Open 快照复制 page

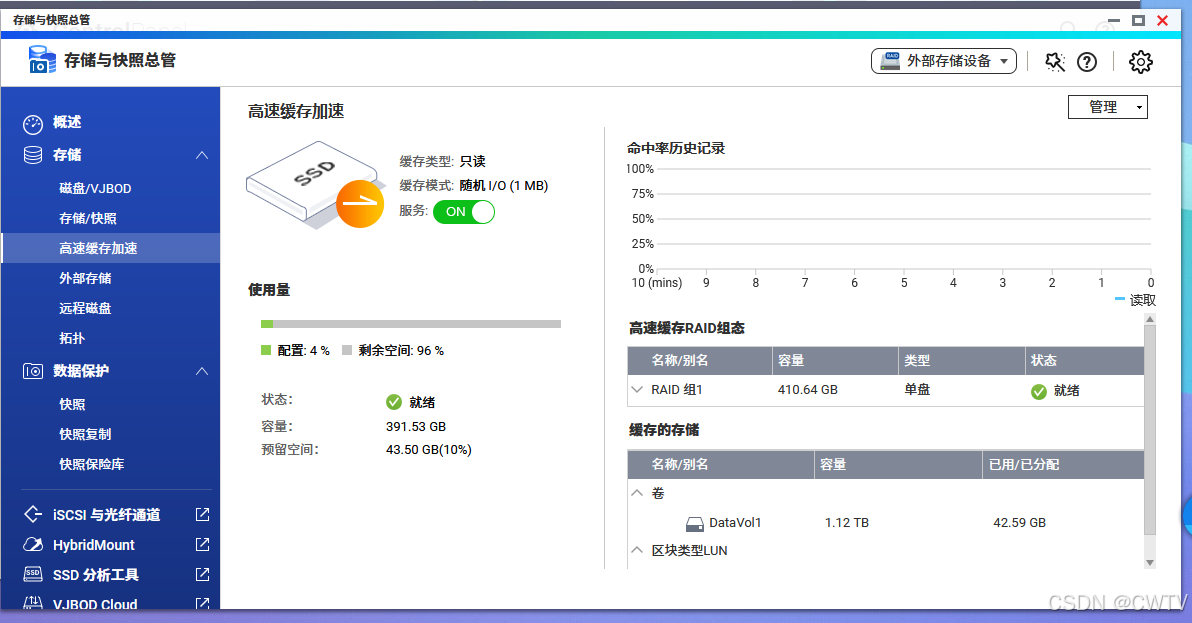click(85, 435)
